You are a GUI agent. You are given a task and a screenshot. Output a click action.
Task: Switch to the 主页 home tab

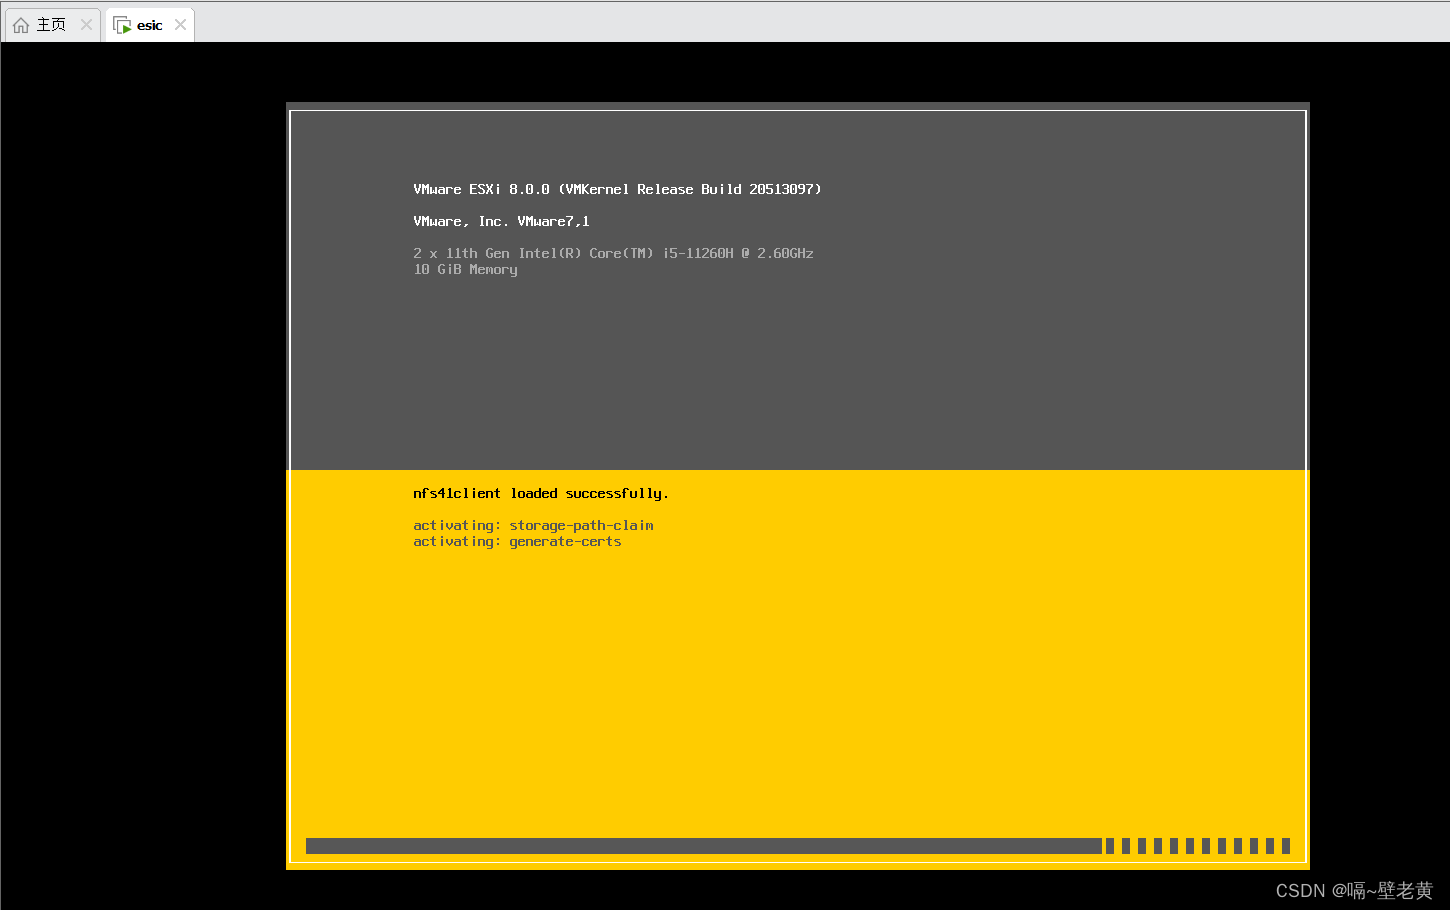coord(52,25)
